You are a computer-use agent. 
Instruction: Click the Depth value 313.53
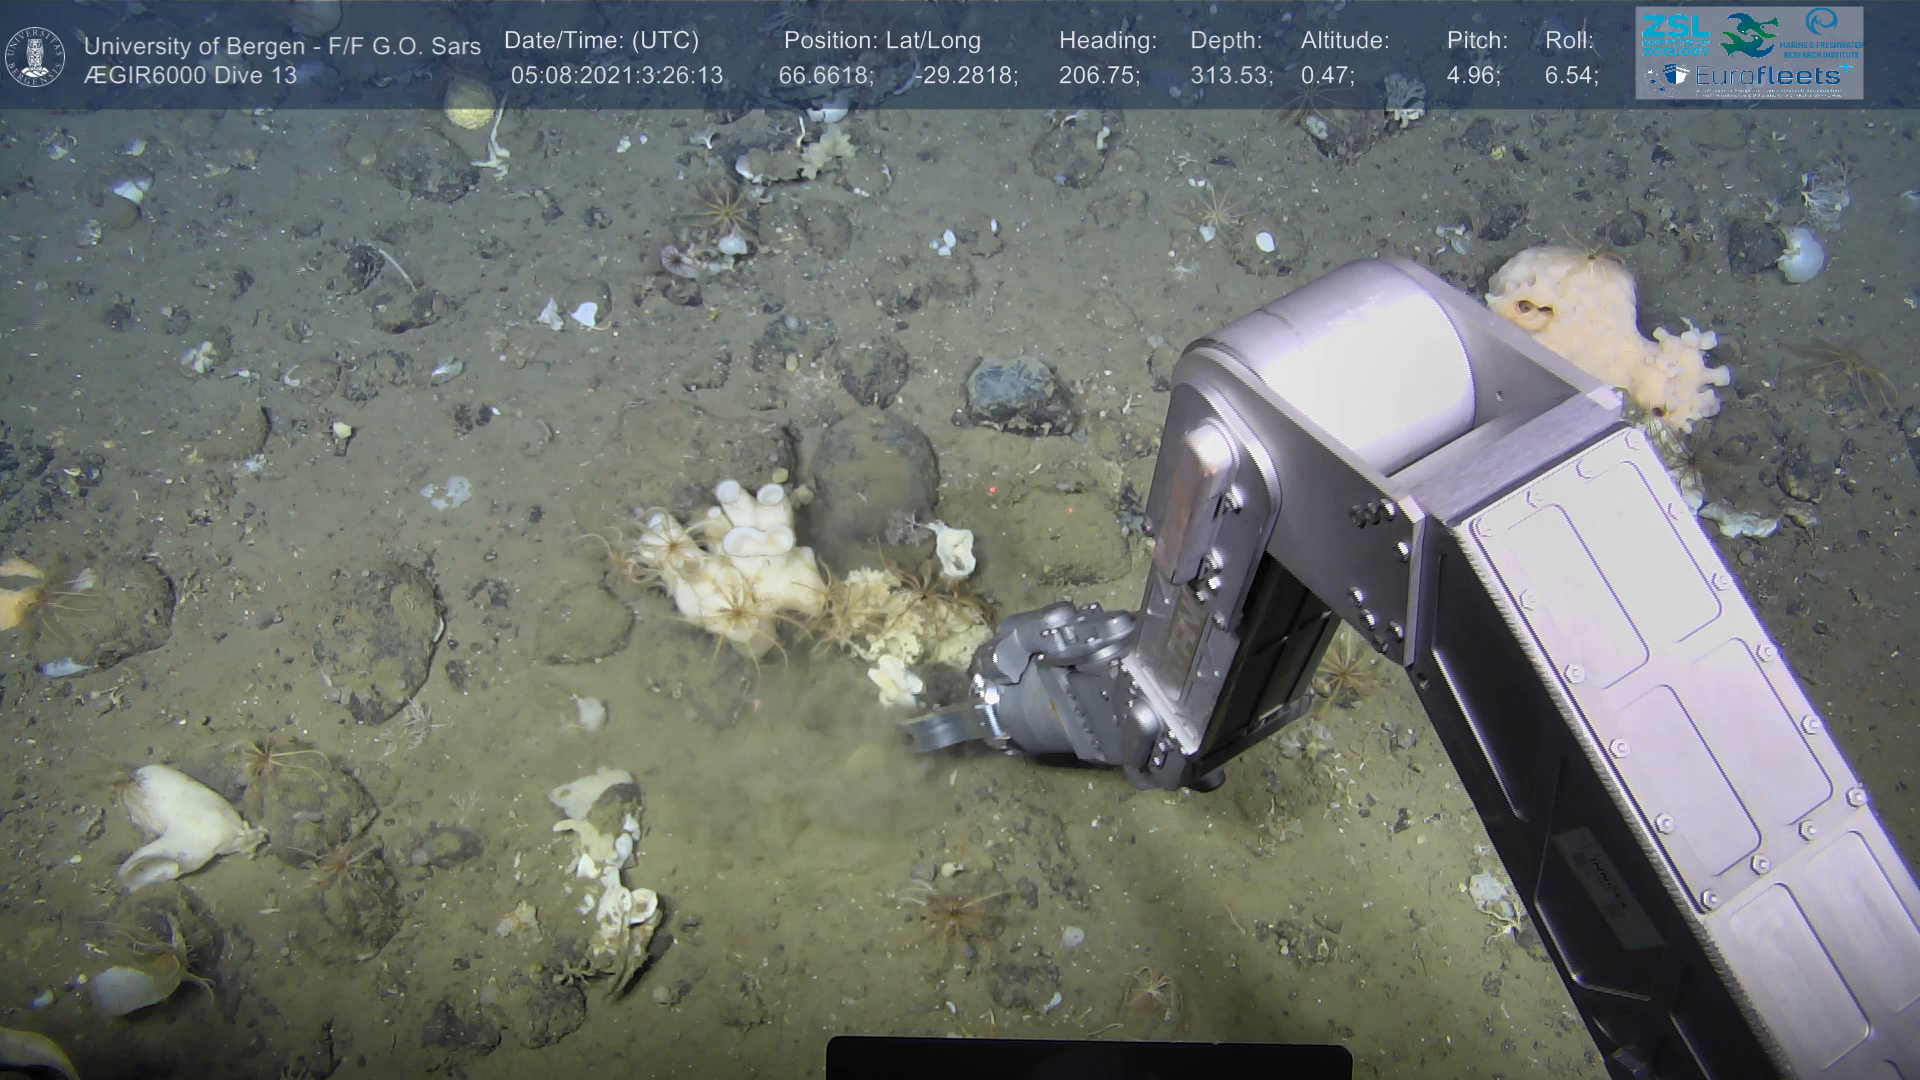[x=1231, y=76]
